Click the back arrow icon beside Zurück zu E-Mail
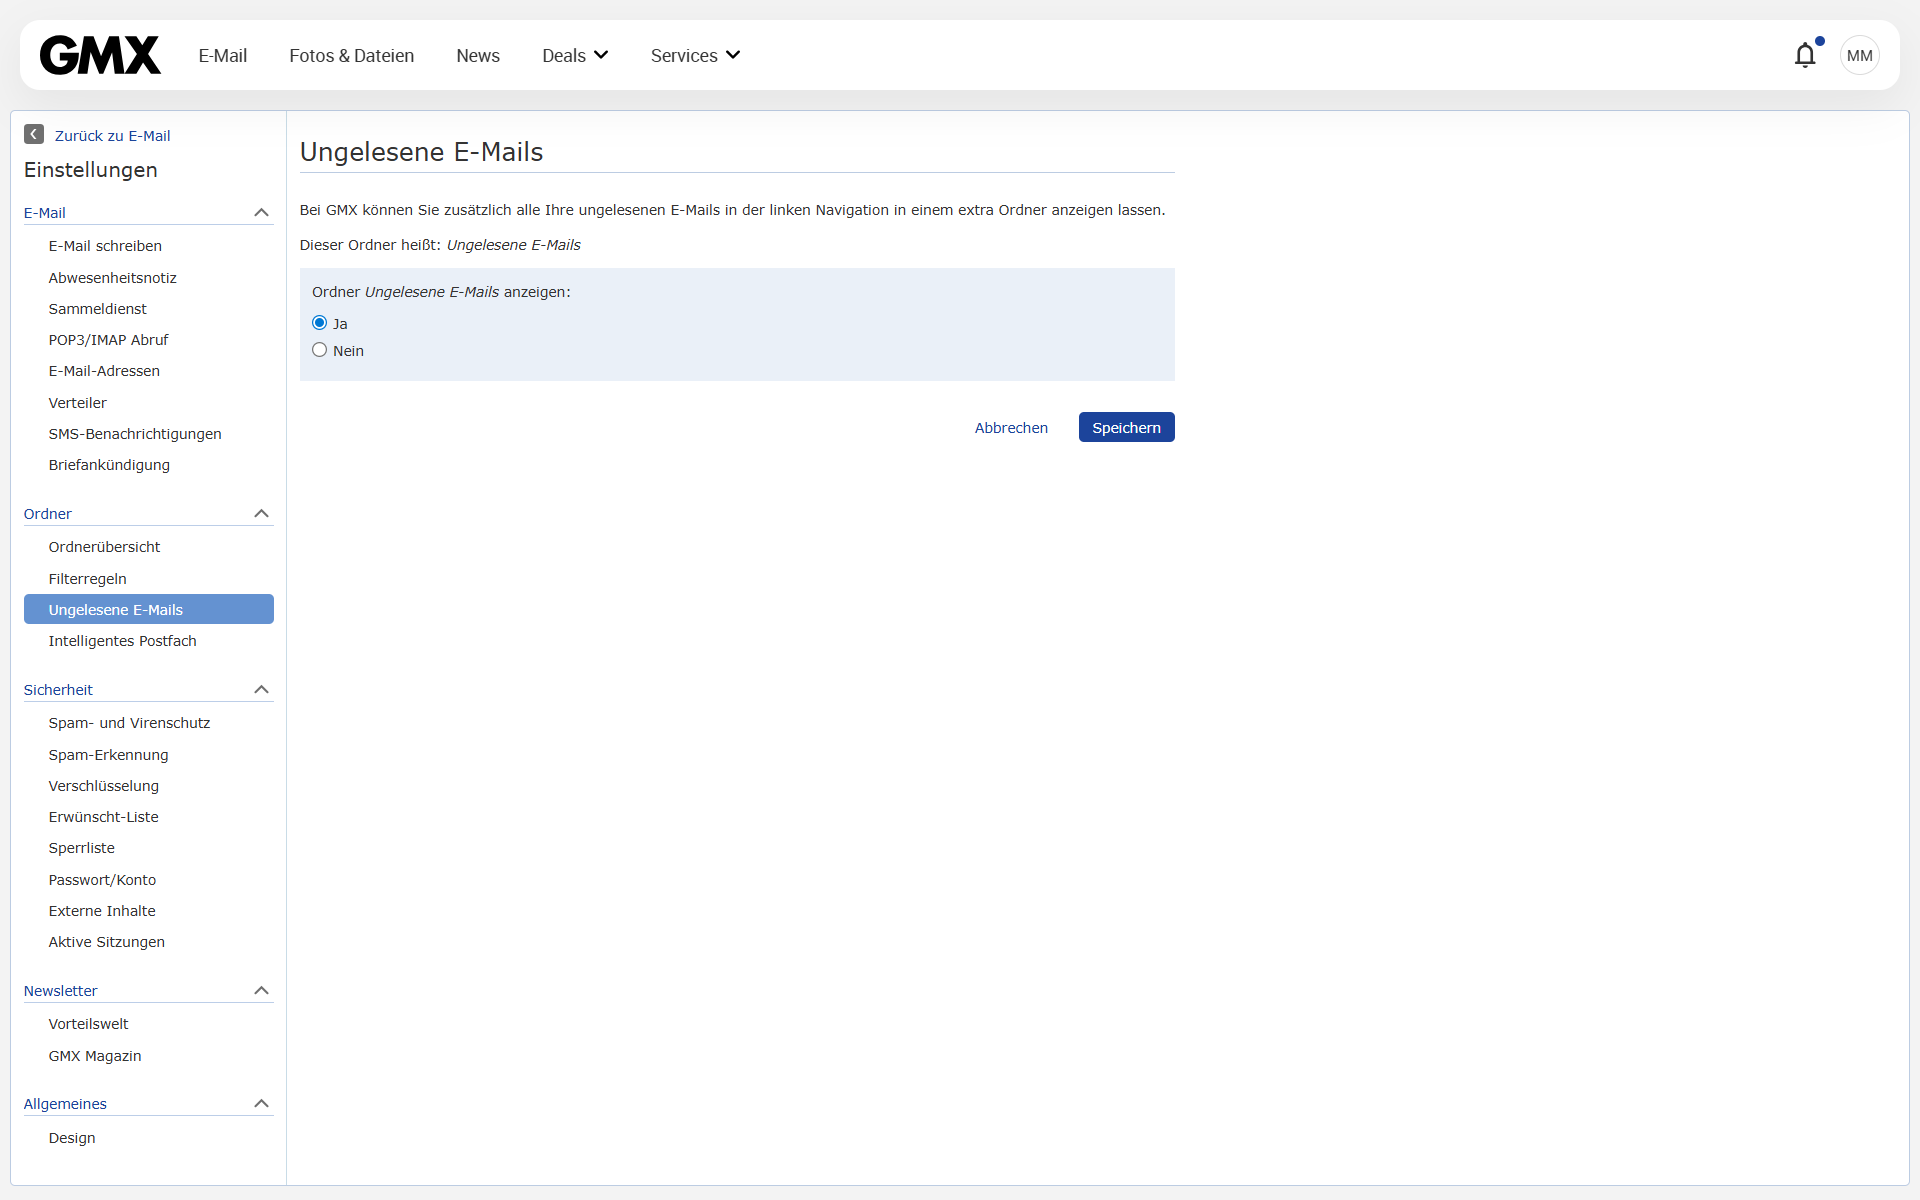The height and width of the screenshot is (1200, 1920). tap(34, 134)
